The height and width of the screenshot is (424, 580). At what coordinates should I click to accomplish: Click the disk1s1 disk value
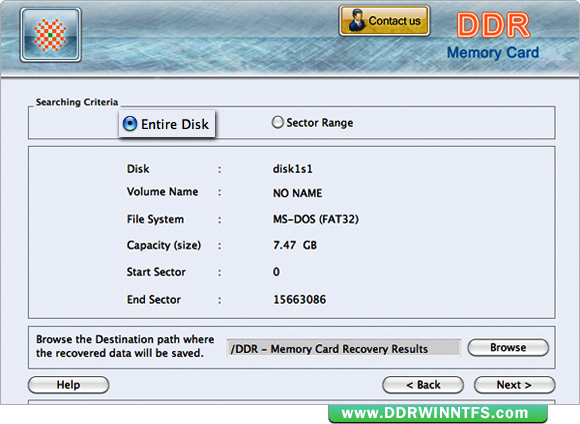coord(293,169)
